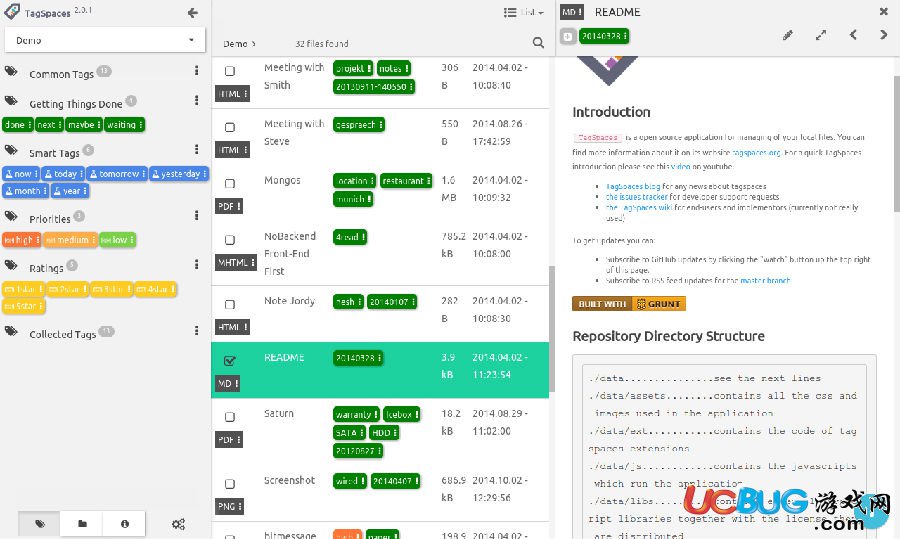Open the Demo breadcrumb folder menu
This screenshot has width=900, height=539.
239,44
